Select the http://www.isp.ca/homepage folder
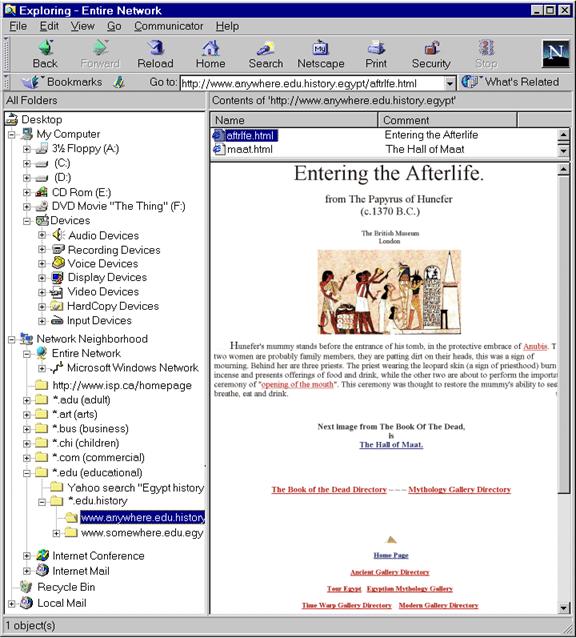 (x=113, y=385)
